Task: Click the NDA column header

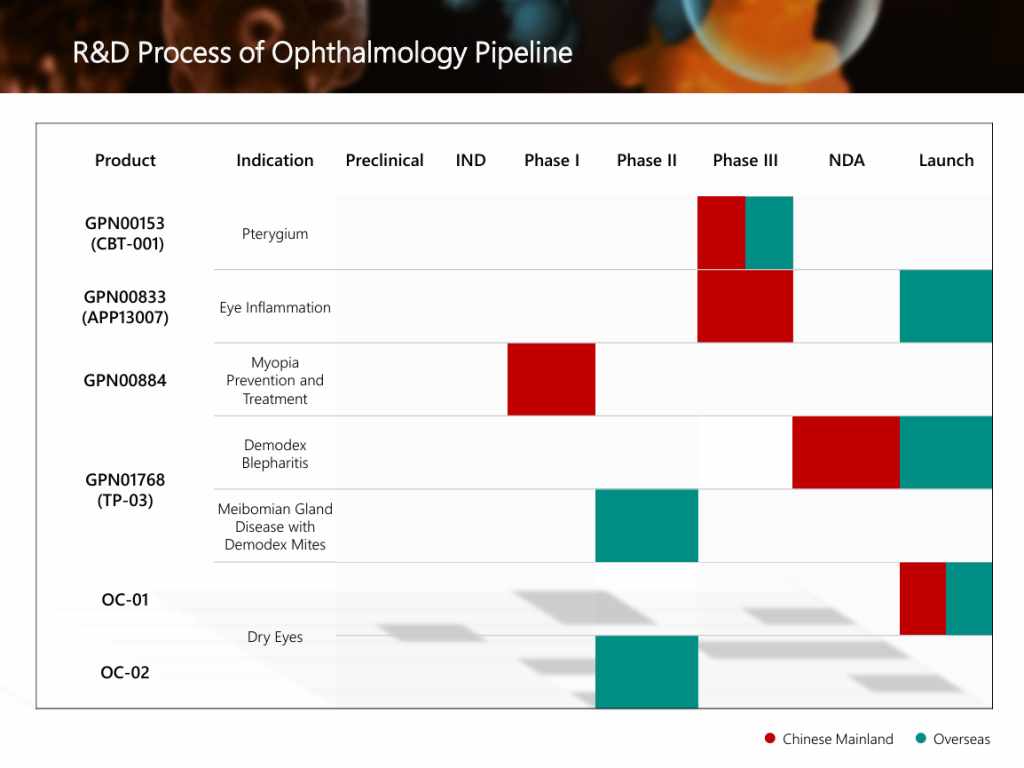Action: (846, 160)
